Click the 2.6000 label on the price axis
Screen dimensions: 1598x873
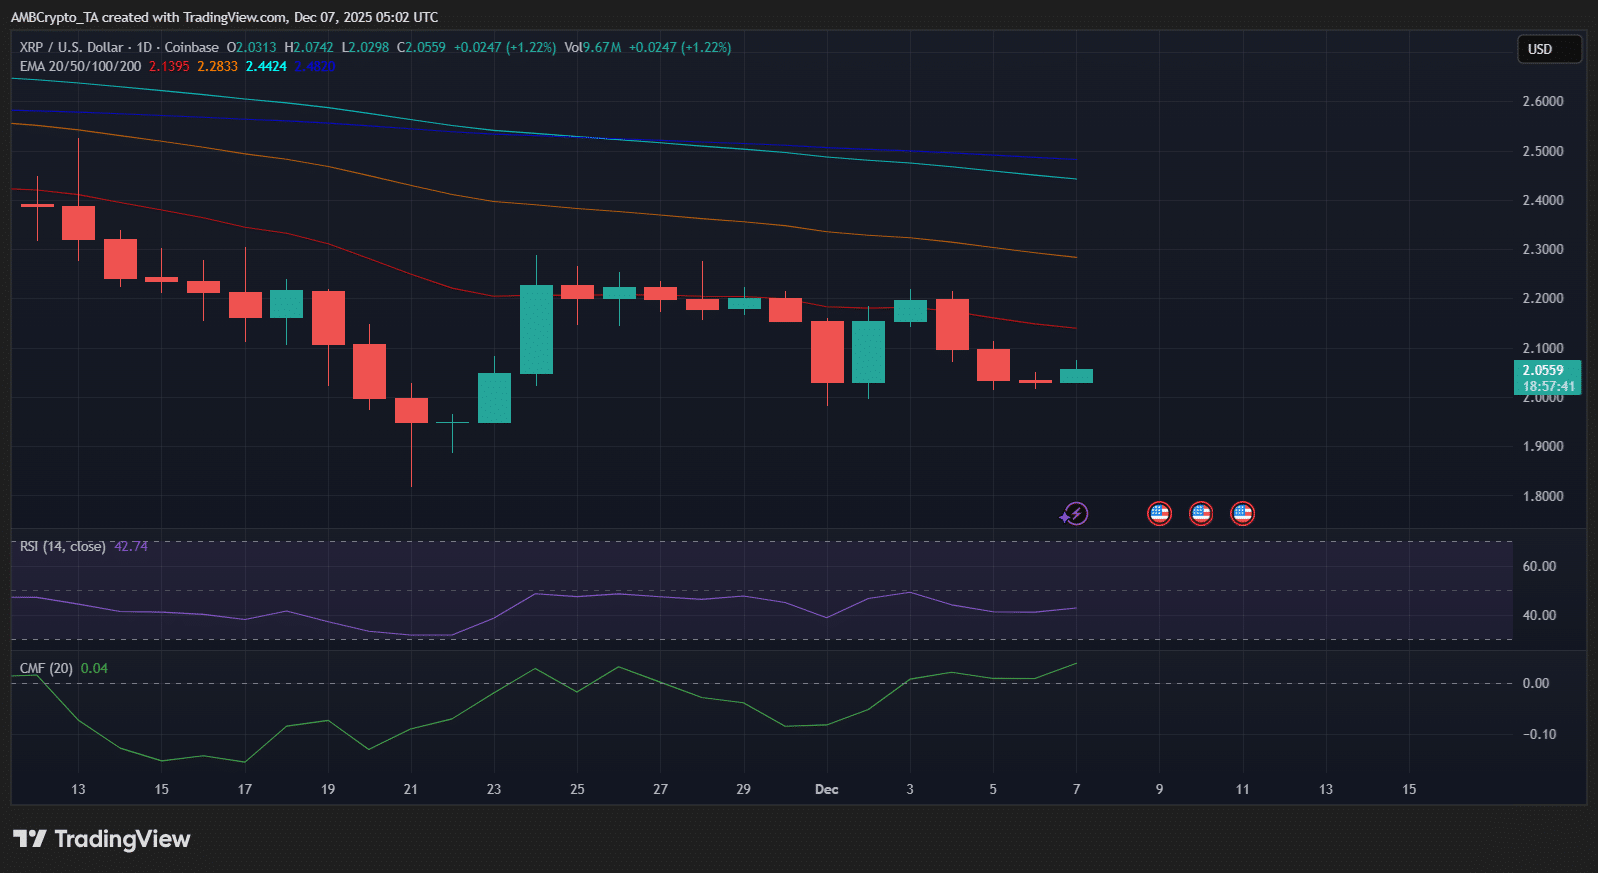point(1542,101)
